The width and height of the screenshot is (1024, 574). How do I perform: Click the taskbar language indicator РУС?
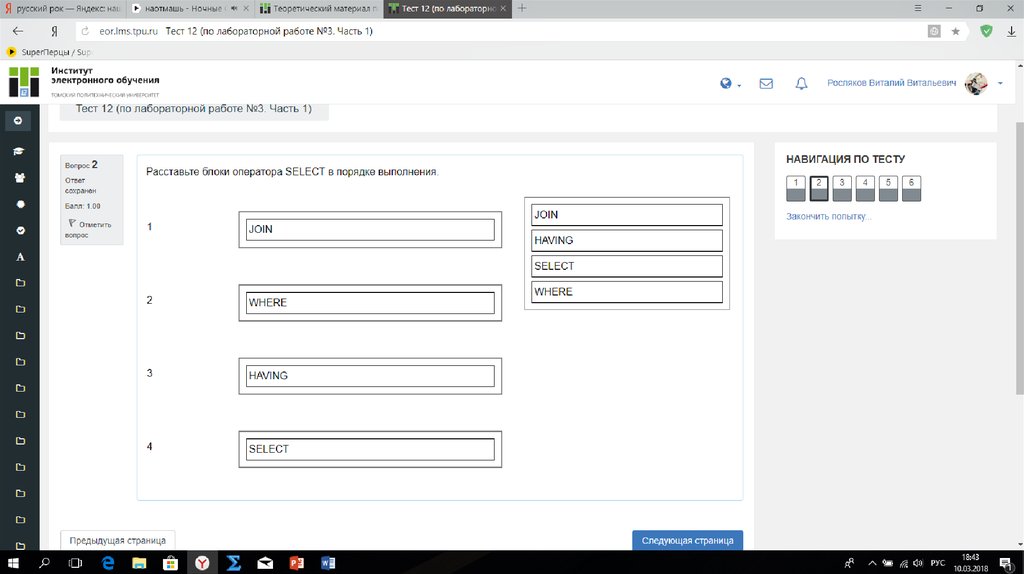[938, 563]
